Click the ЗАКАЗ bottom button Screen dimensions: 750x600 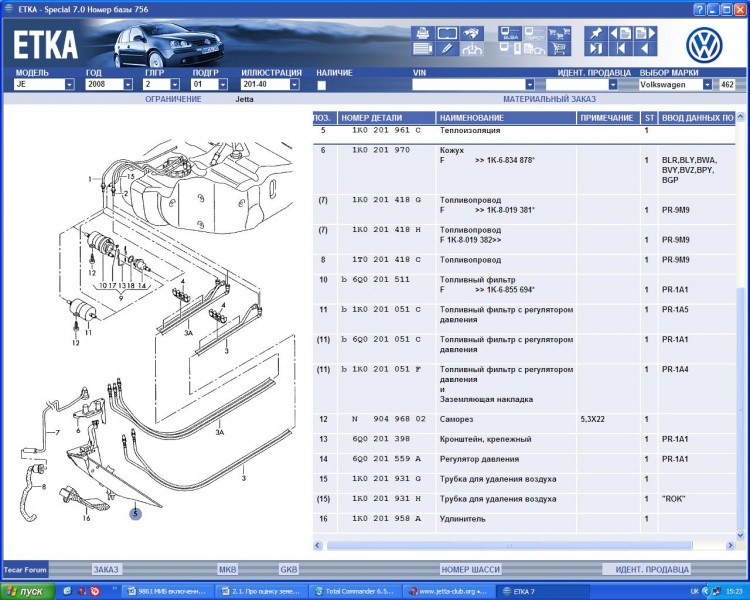pyautogui.click(x=106, y=569)
